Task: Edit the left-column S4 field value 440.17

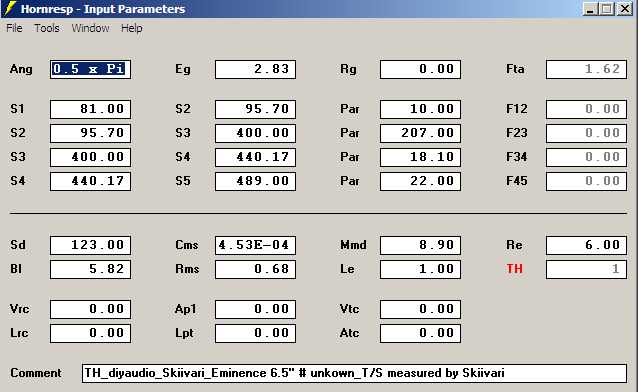Action: click(x=90, y=181)
